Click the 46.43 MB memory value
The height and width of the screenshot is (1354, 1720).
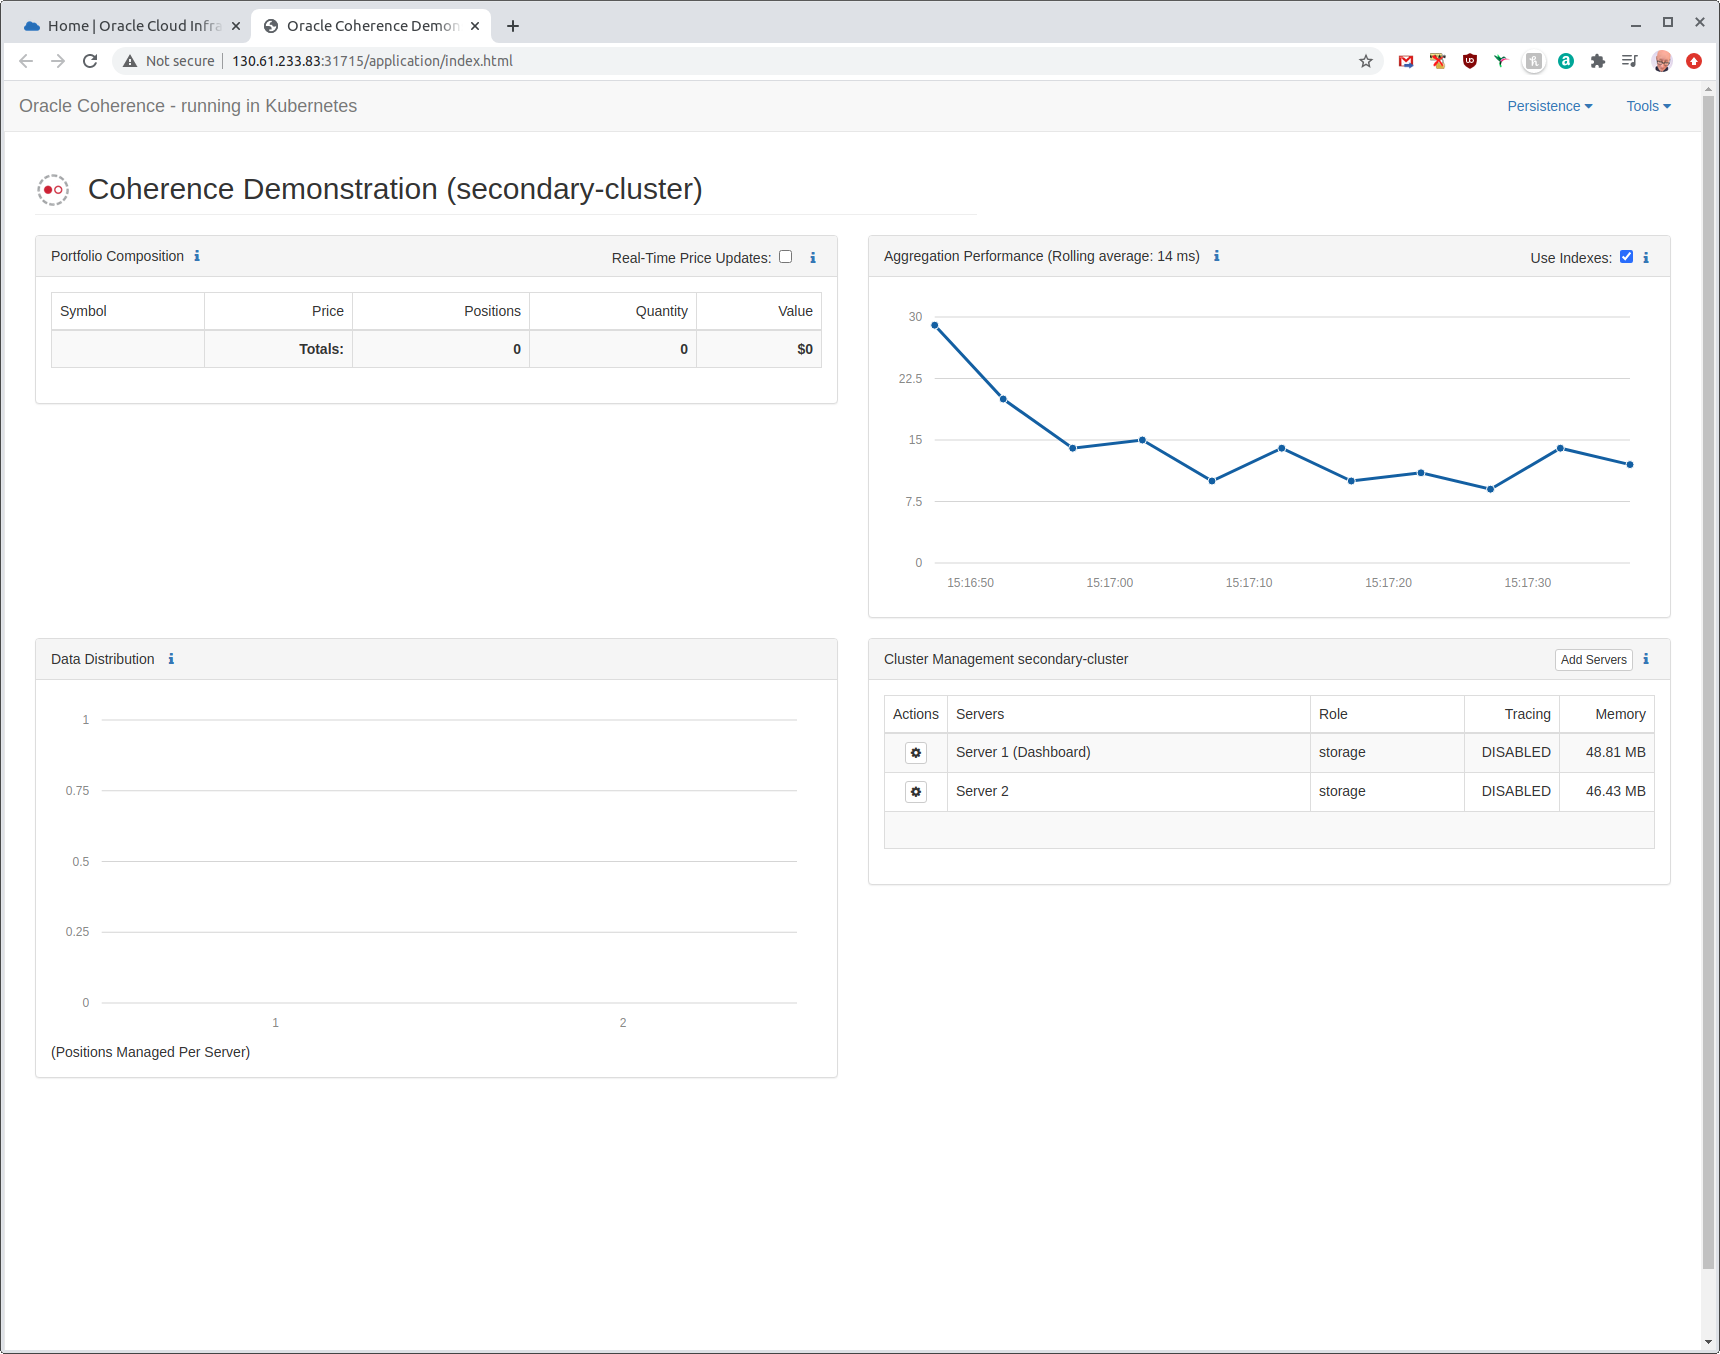coord(1615,791)
